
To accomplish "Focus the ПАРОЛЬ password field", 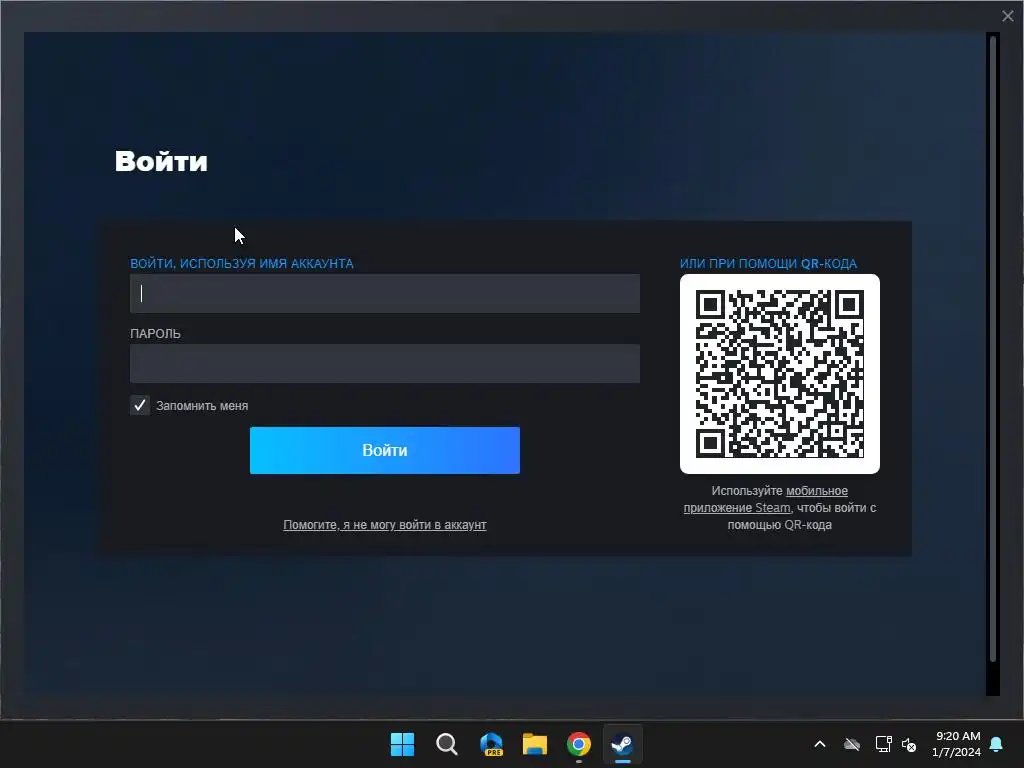I will [385, 363].
